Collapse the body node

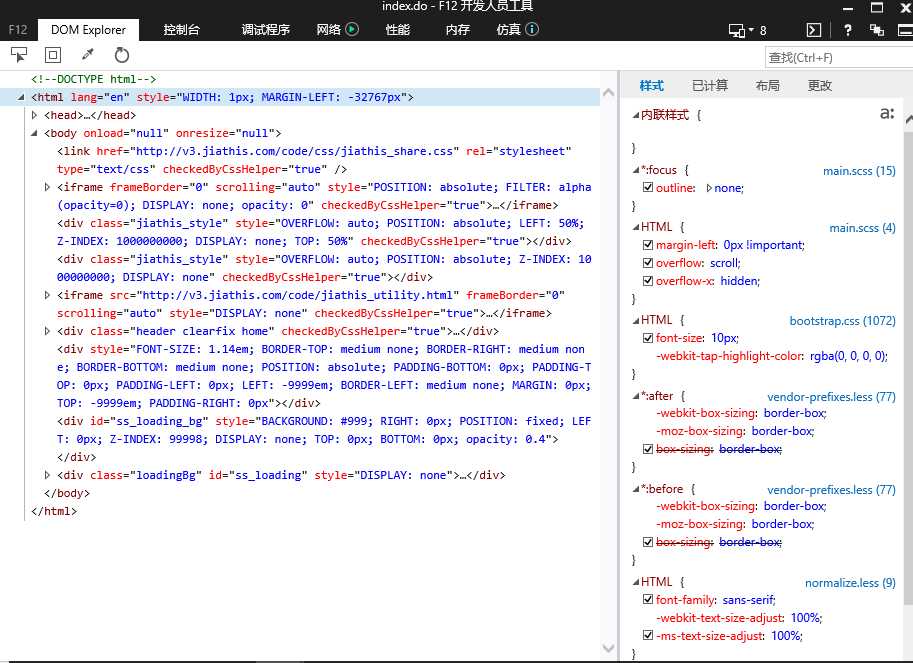pos(34,133)
